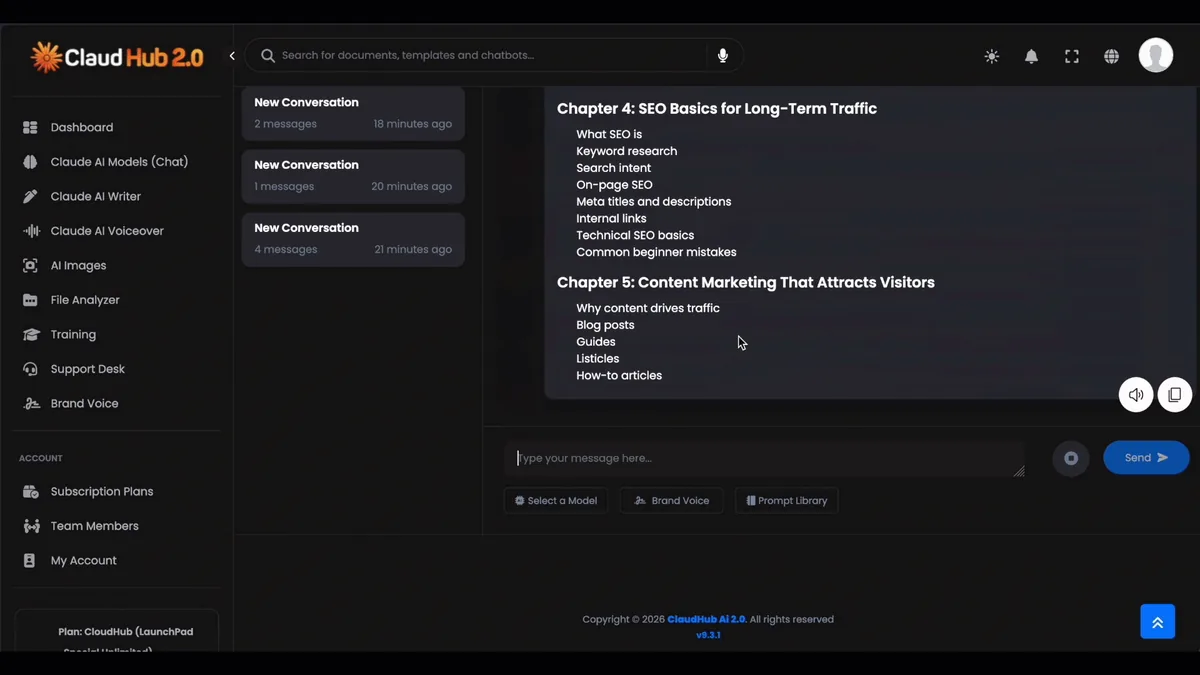
Task: Click the Claude AI Models brain icon
Action: [x=30, y=162]
